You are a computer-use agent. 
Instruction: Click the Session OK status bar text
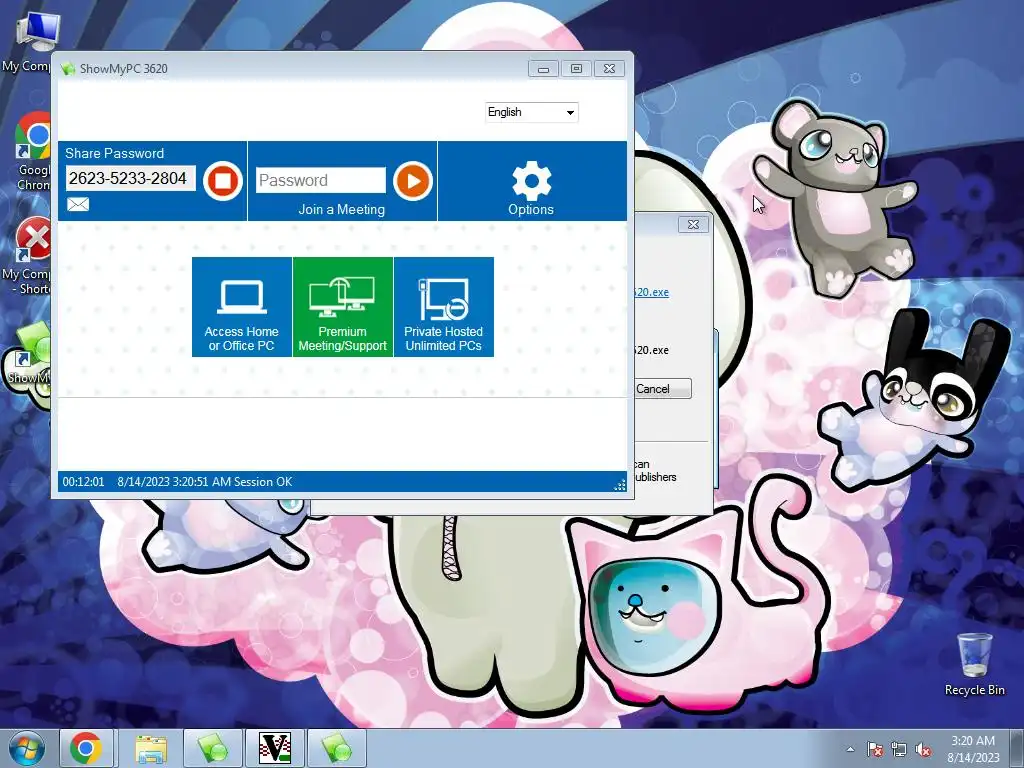pos(263,482)
